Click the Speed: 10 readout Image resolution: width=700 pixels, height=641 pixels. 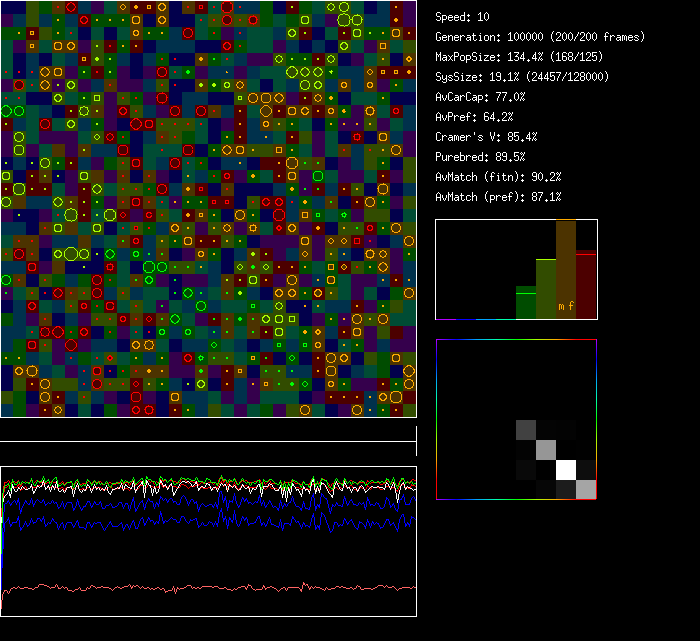(x=463, y=17)
